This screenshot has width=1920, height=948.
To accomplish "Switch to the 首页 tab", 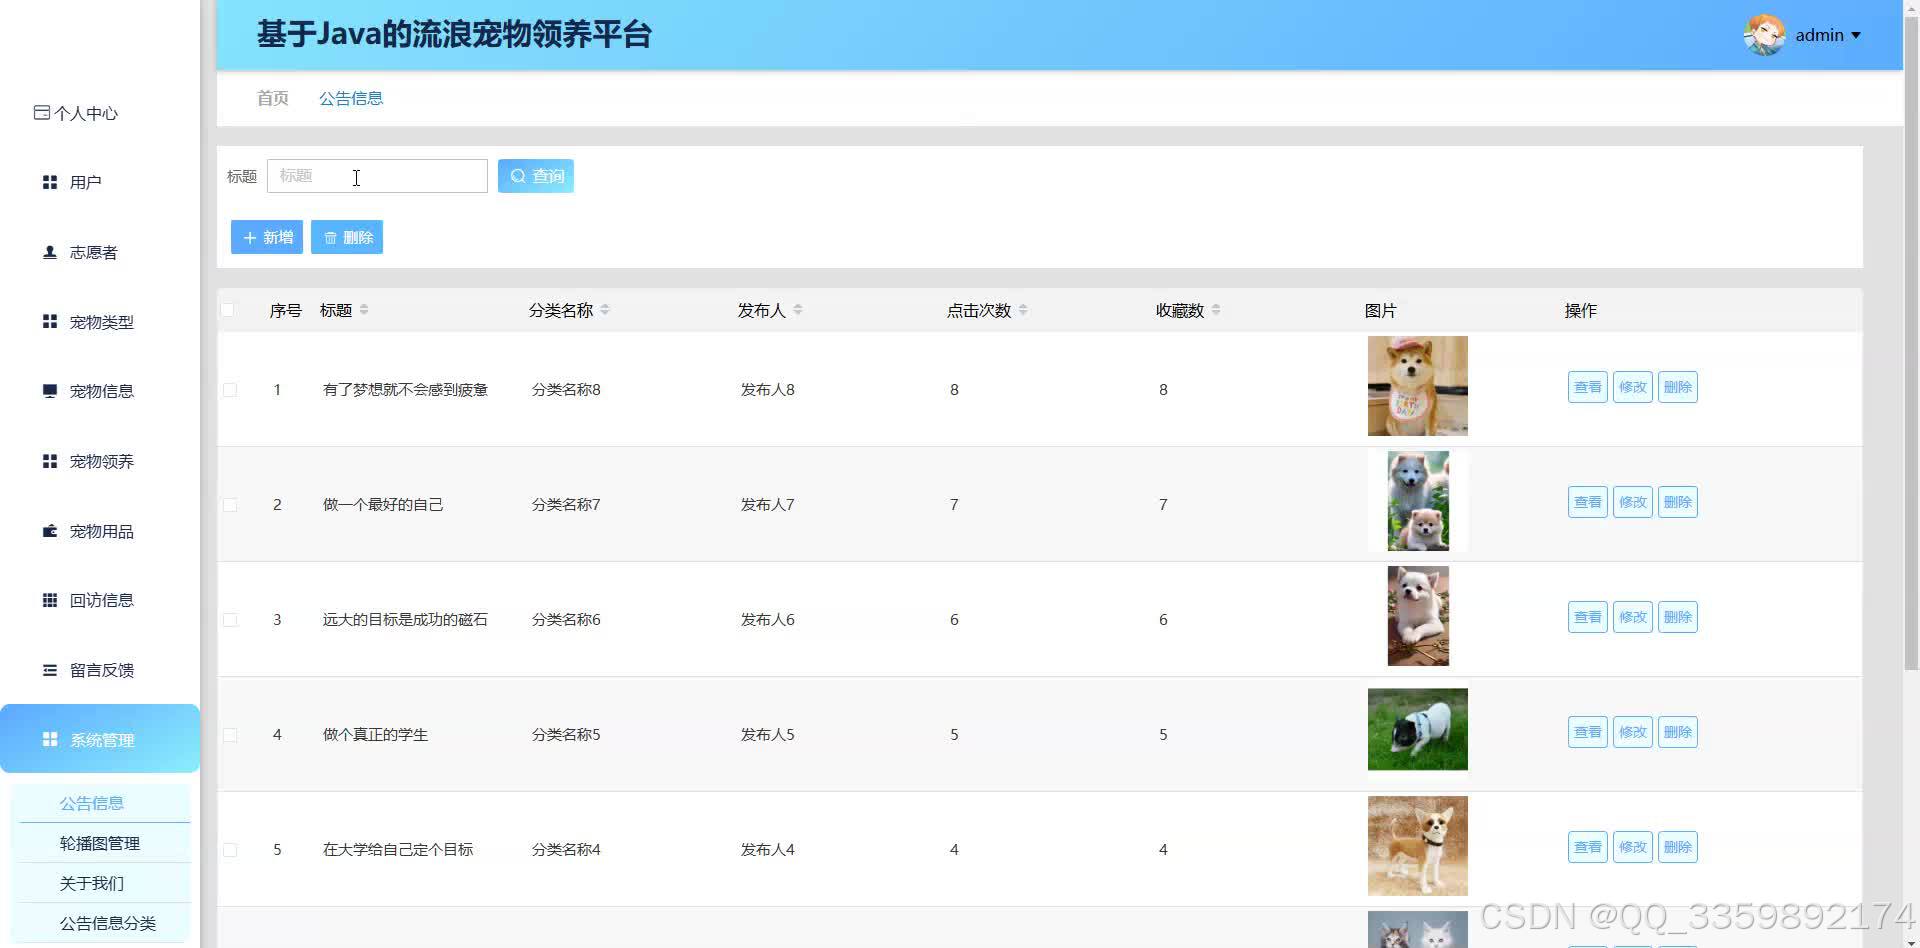I will pyautogui.click(x=271, y=97).
